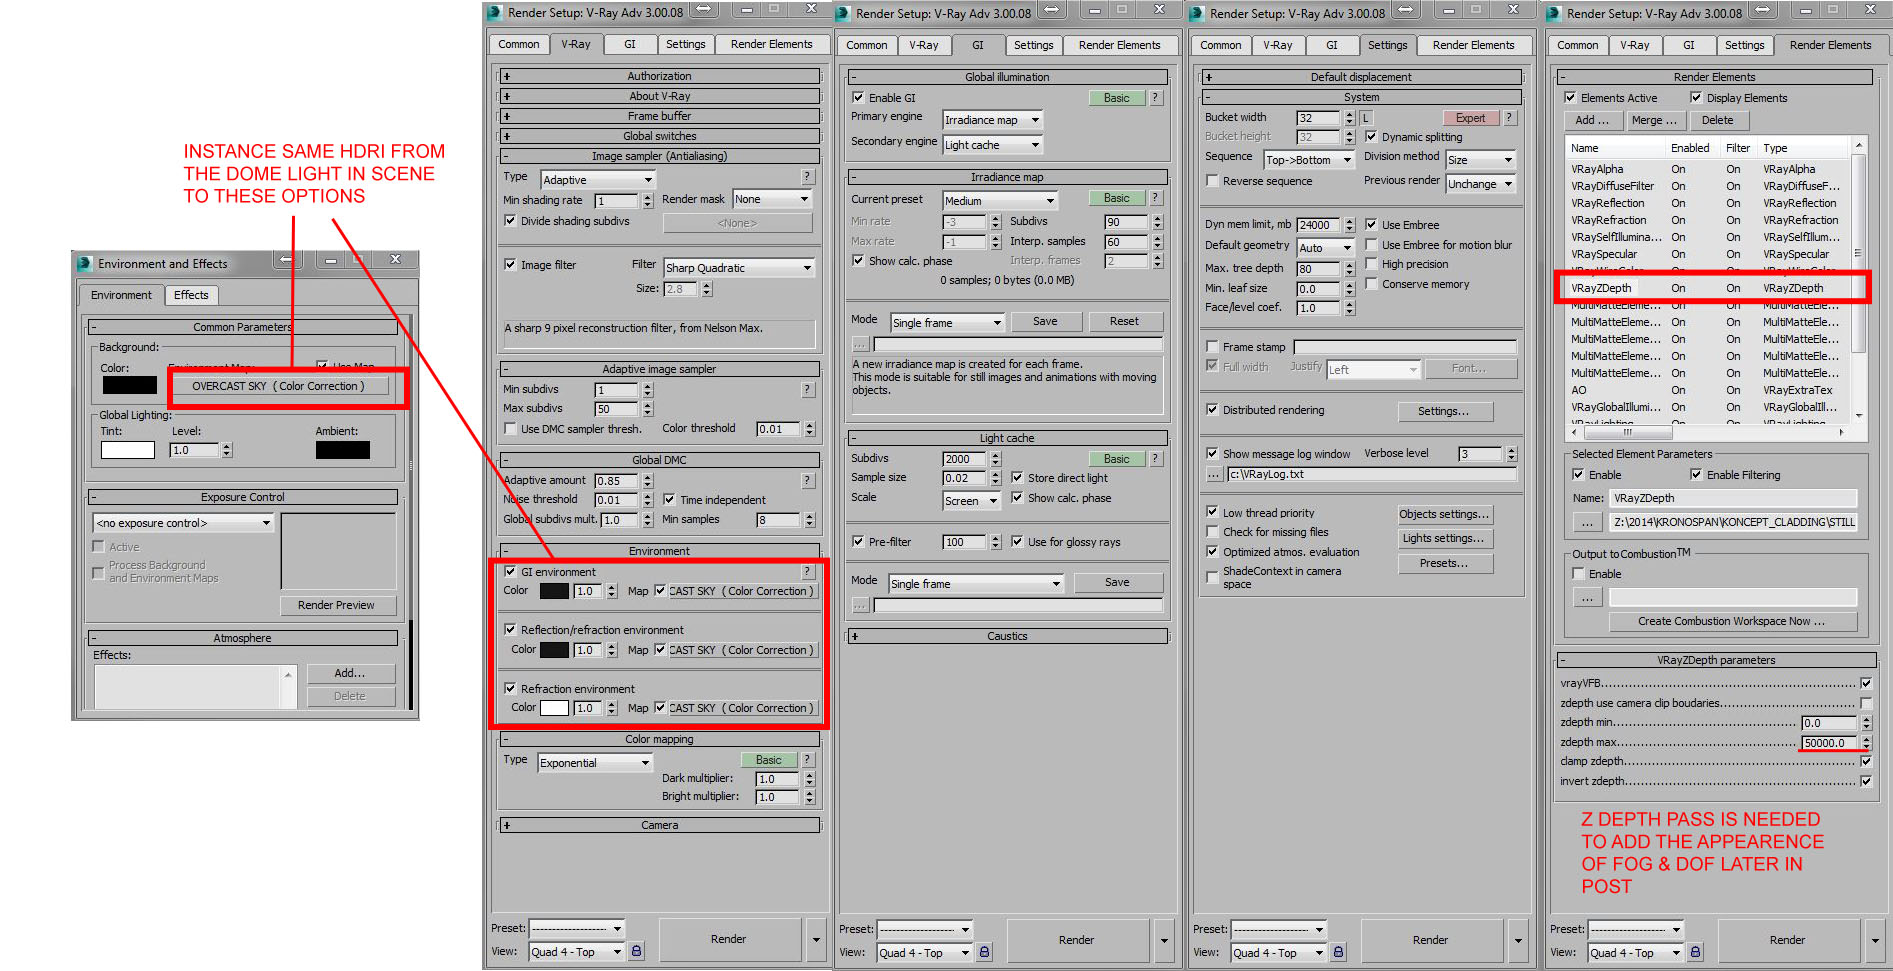Click the help icon beside Color mapping Basic button
Screen dimensions: 1893x971
click(x=808, y=760)
